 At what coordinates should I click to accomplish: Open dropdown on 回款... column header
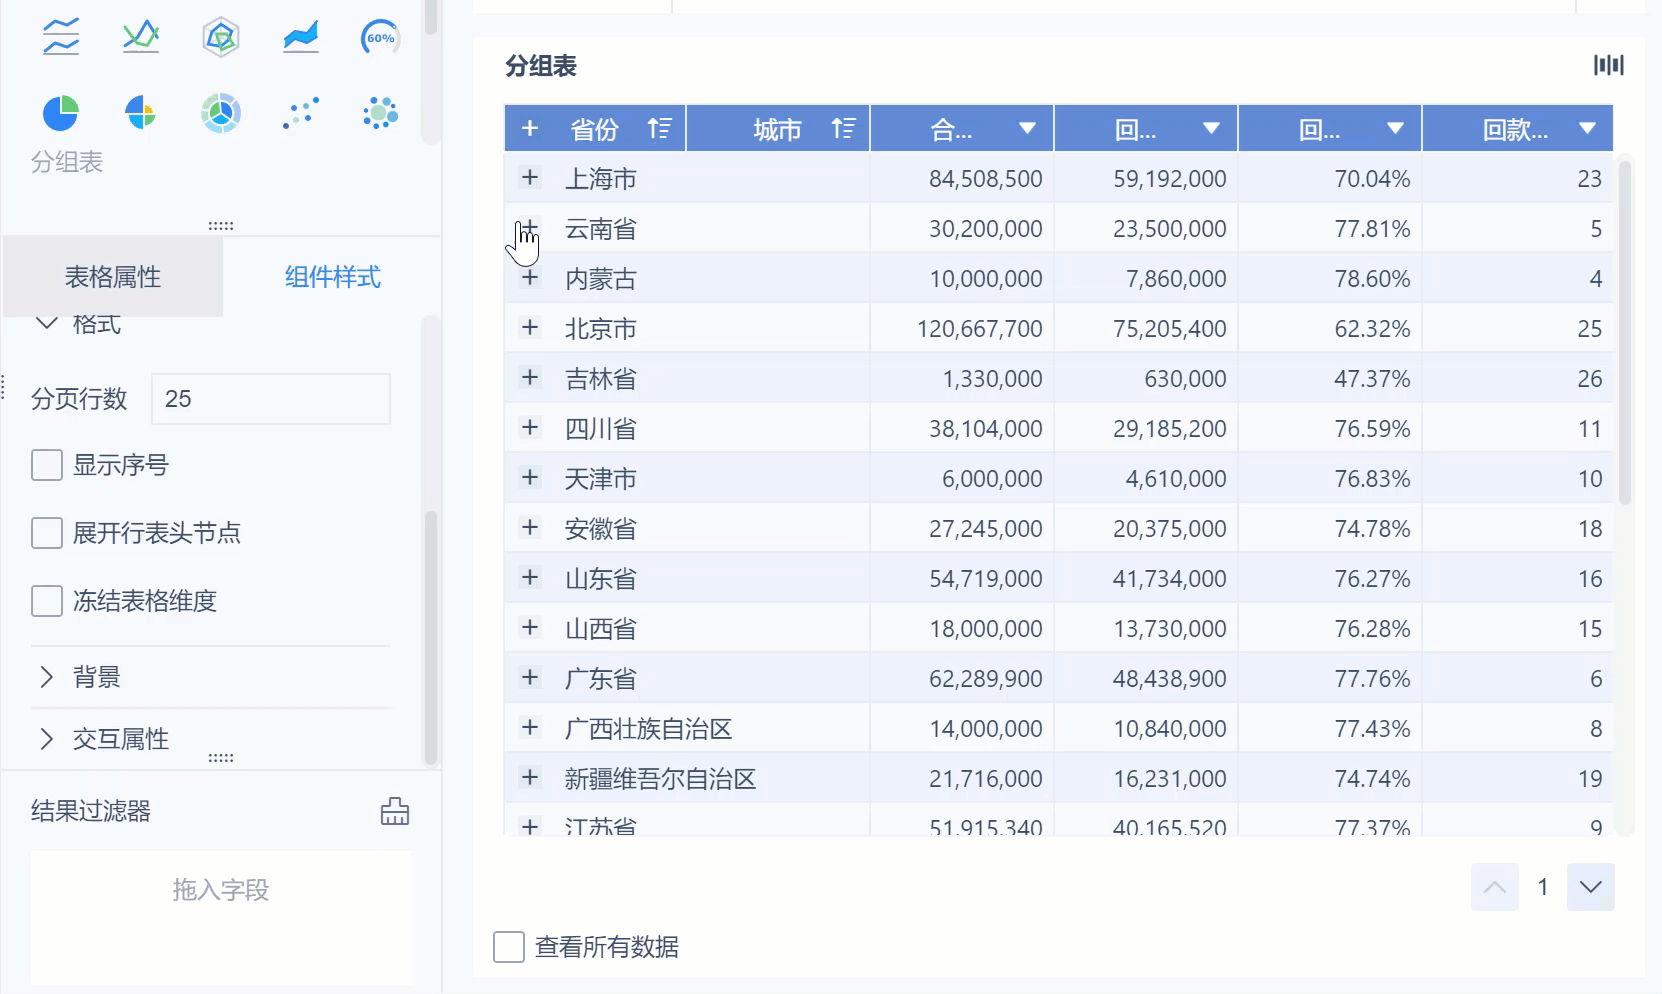coord(1587,129)
